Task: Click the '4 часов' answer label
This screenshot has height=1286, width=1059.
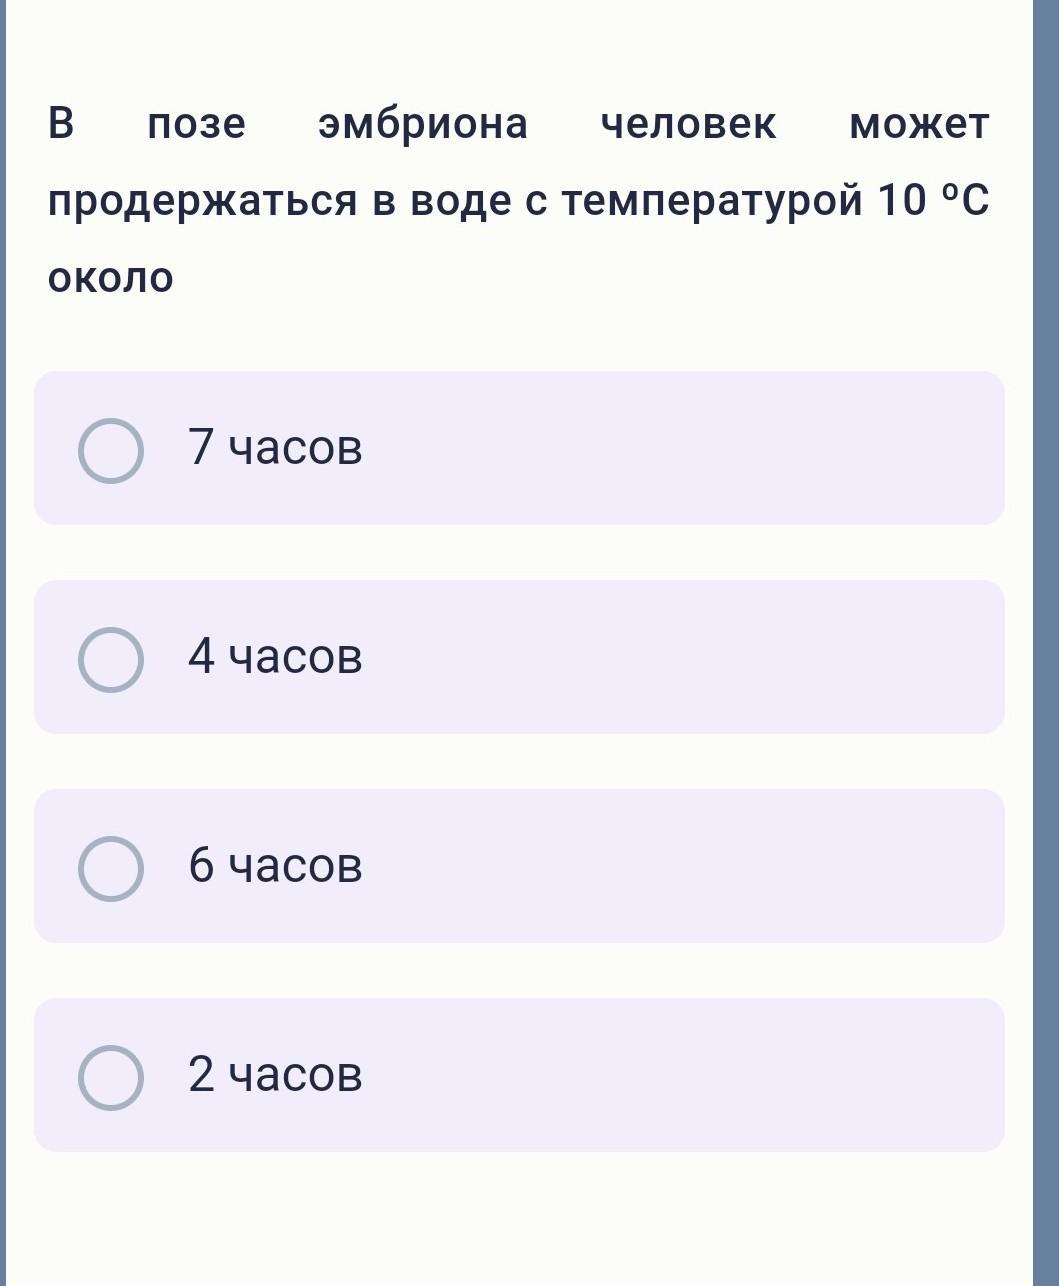Action: 275,656
